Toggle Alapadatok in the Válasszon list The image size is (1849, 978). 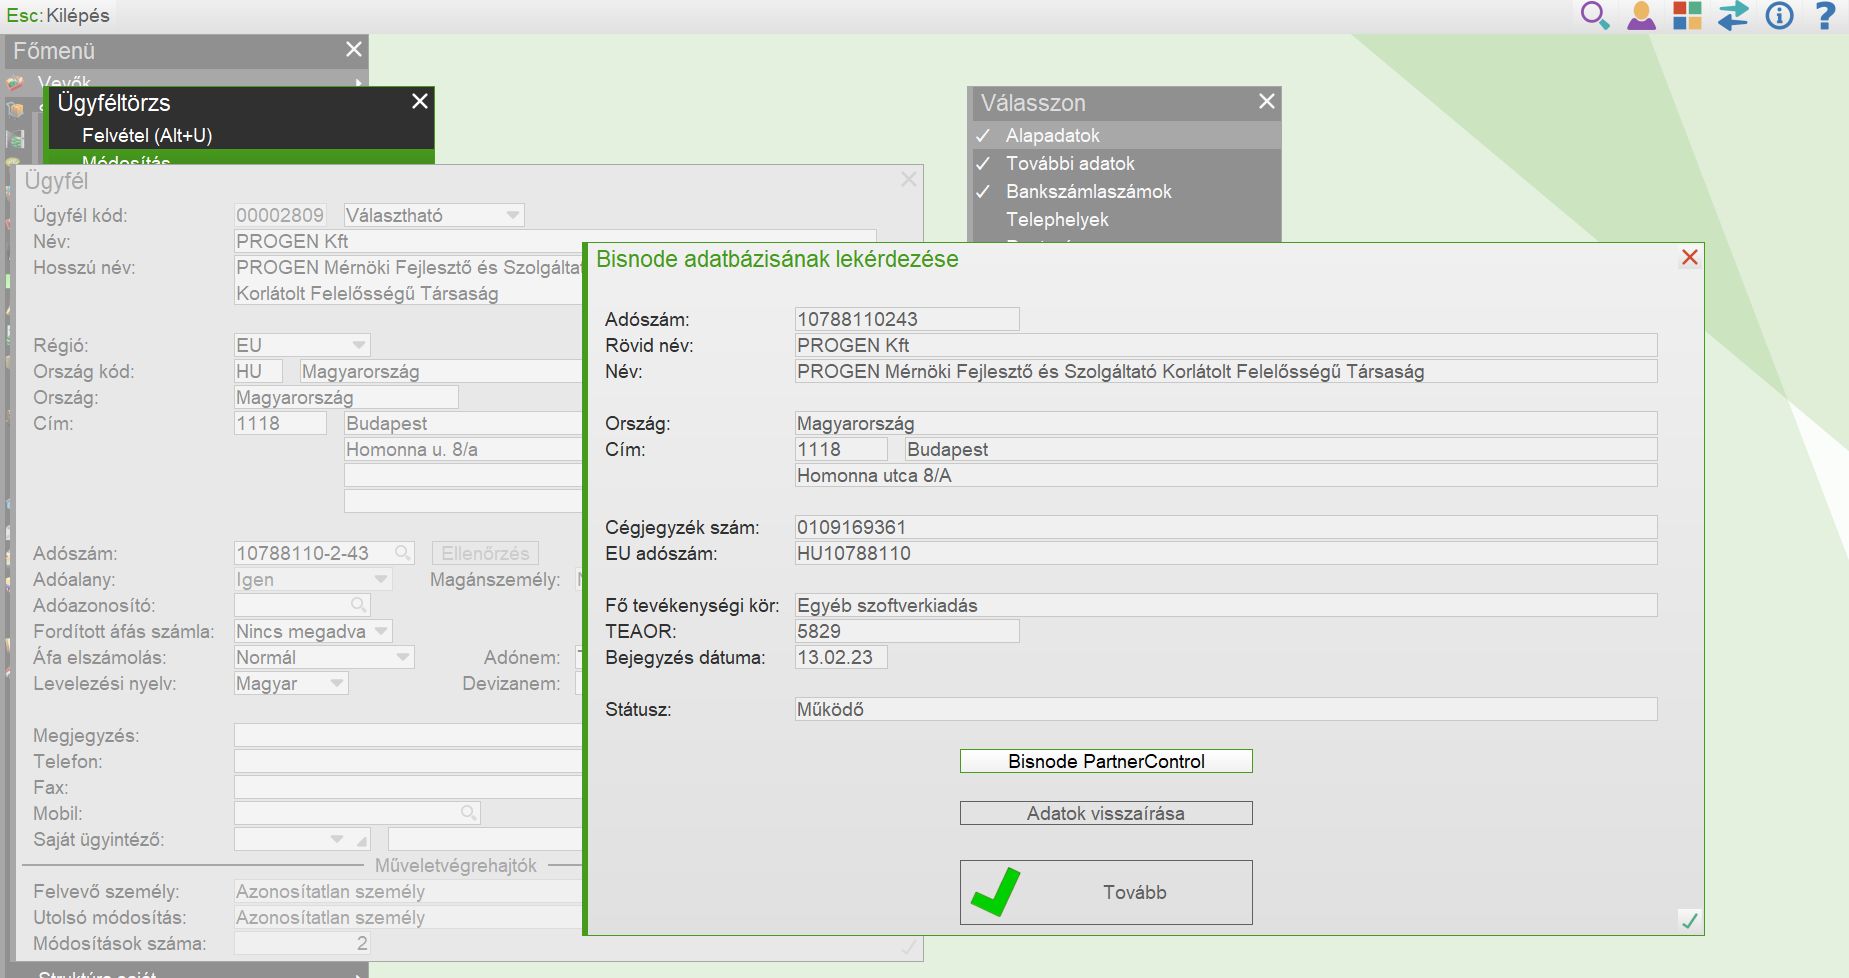[1125, 135]
